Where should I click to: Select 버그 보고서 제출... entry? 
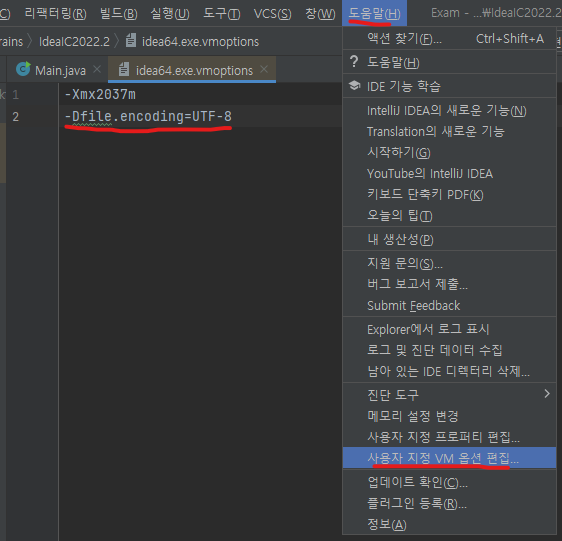click(449, 284)
